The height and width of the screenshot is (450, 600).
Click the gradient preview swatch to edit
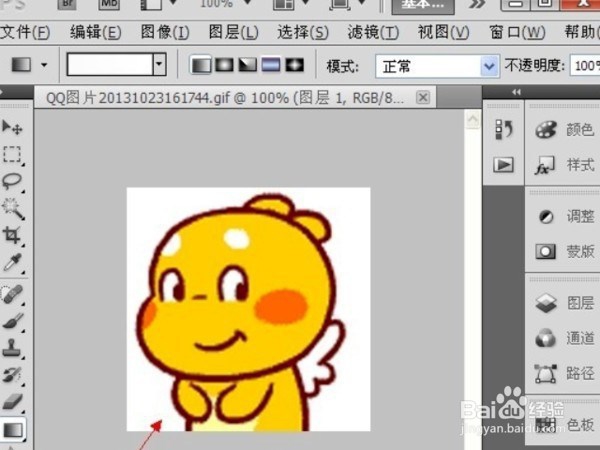point(110,64)
